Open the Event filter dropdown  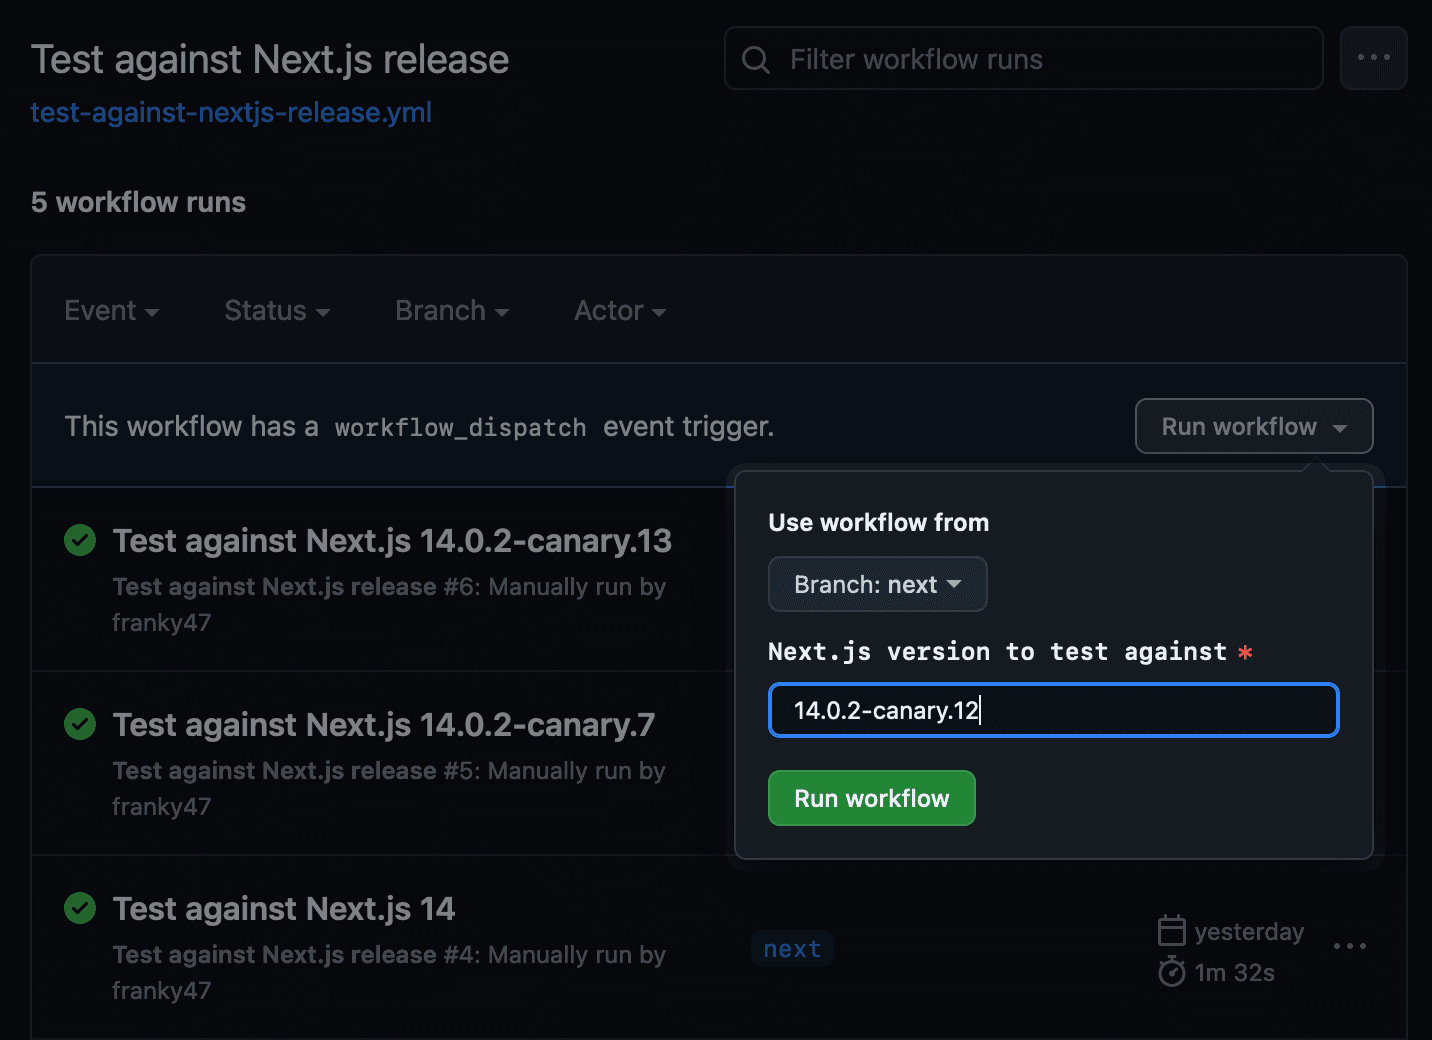point(111,310)
